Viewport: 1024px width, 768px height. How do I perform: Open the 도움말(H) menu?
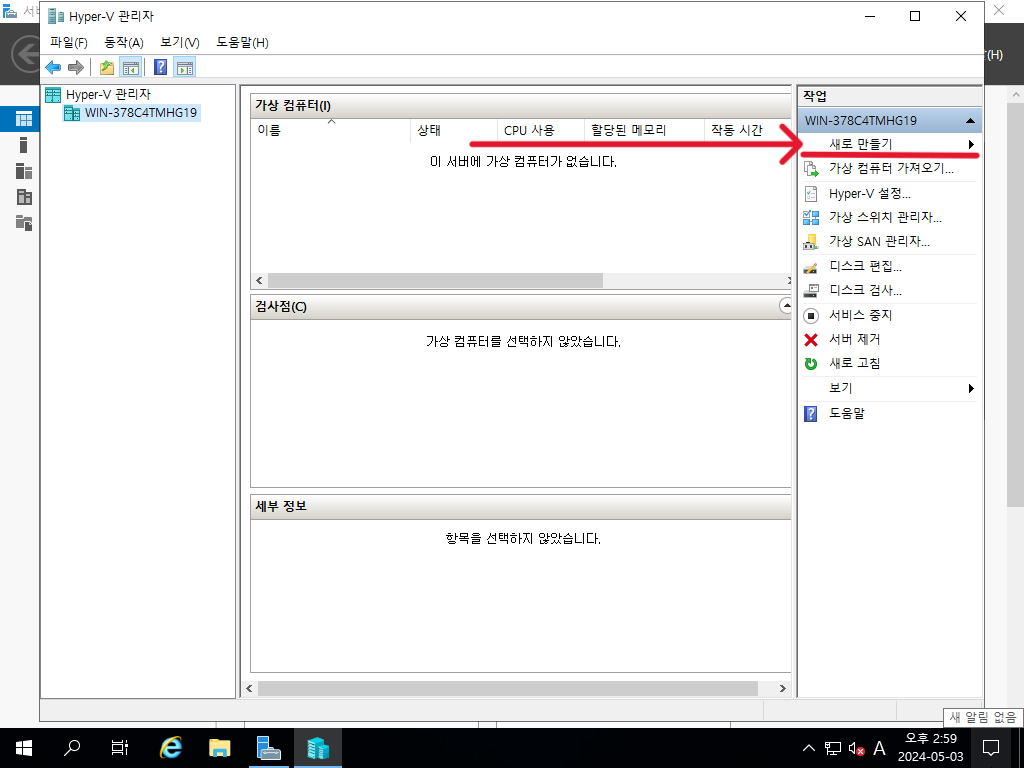coord(242,42)
